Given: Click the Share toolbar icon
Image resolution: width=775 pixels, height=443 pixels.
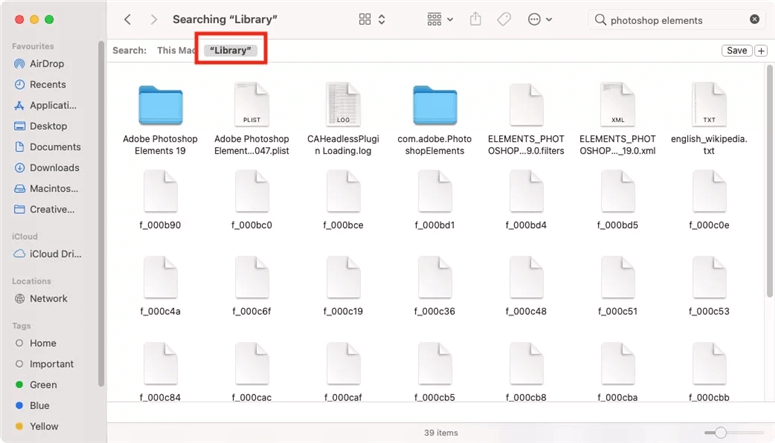Looking at the screenshot, I should (475, 19).
